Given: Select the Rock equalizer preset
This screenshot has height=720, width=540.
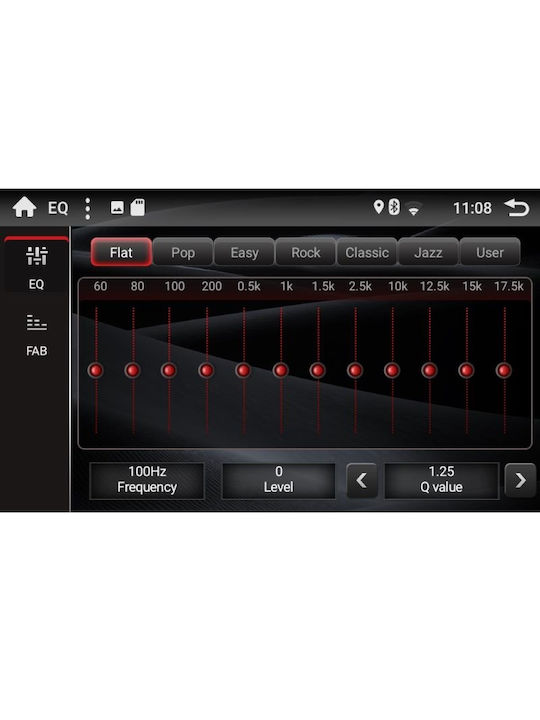Looking at the screenshot, I should pos(305,252).
